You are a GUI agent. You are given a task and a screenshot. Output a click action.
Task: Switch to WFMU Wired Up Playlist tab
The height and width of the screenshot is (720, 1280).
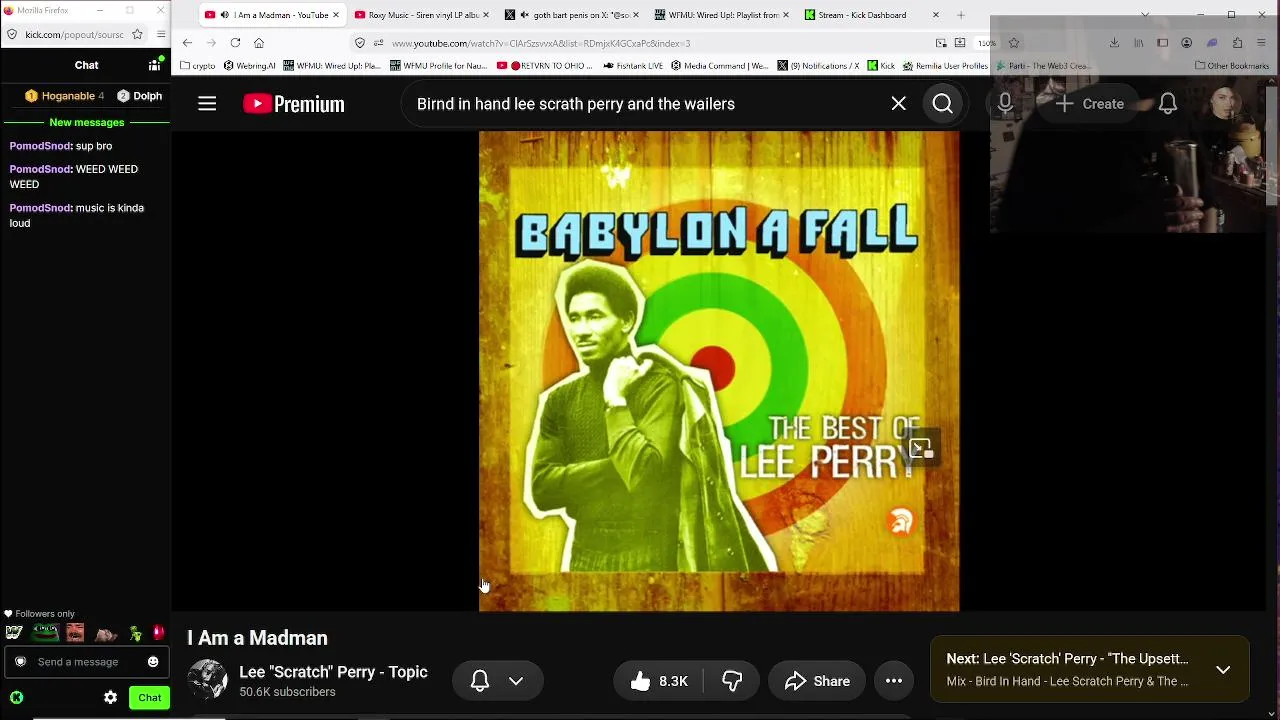pyautogui.click(x=721, y=15)
